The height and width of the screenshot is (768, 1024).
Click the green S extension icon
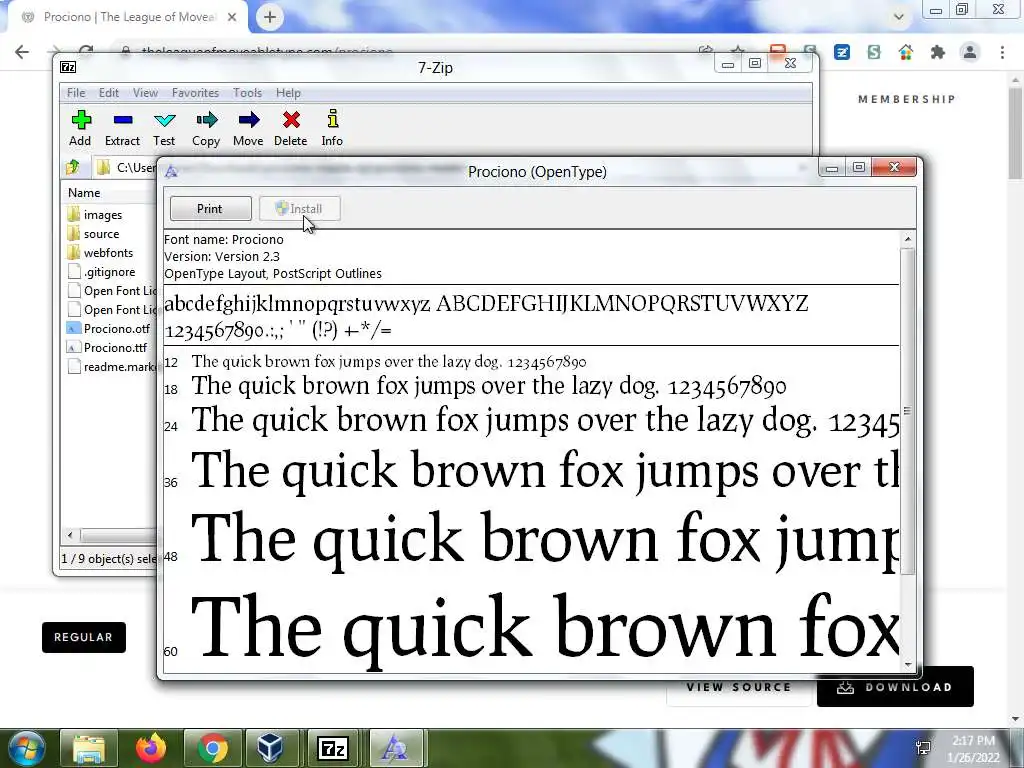pos(874,52)
